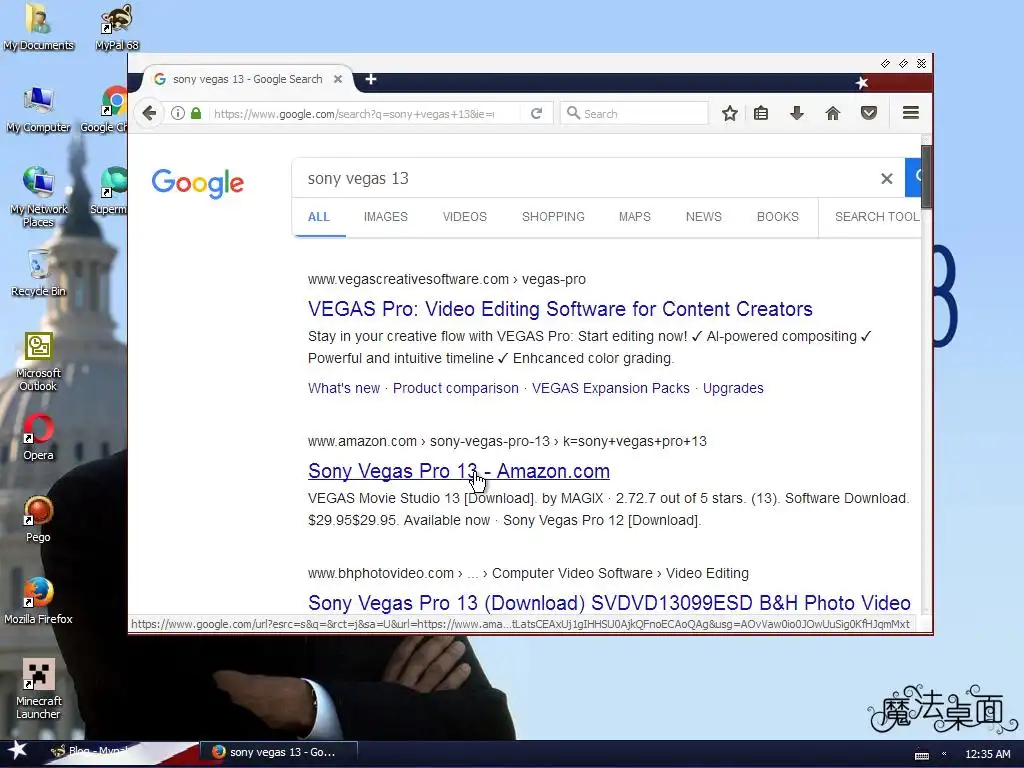Open the What's new sitelink
Image resolution: width=1024 pixels, height=768 pixels.
[344, 389]
